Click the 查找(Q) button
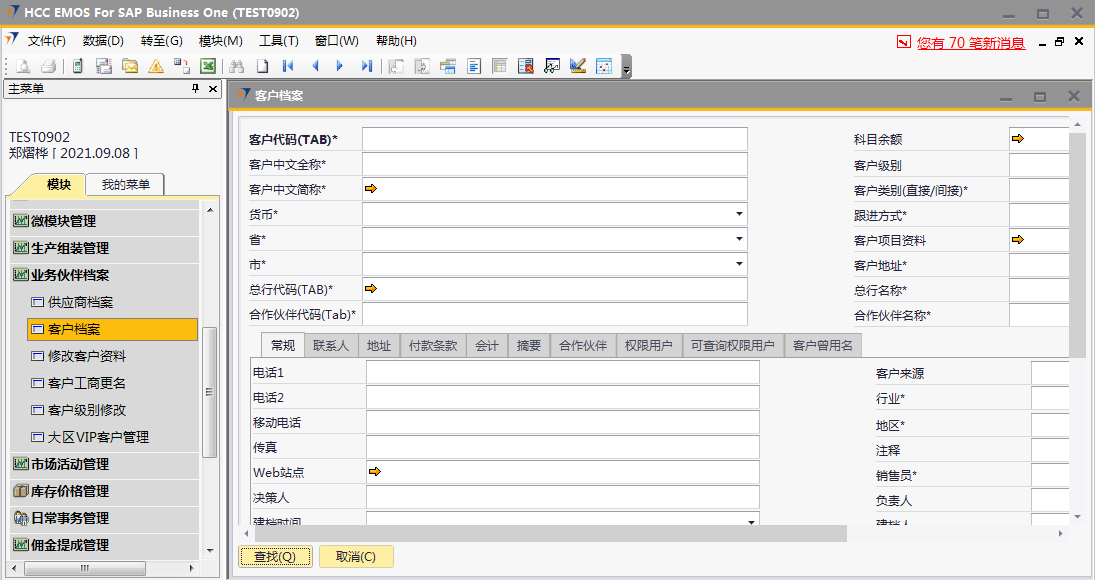Viewport: 1095px width, 580px height. coord(275,557)
